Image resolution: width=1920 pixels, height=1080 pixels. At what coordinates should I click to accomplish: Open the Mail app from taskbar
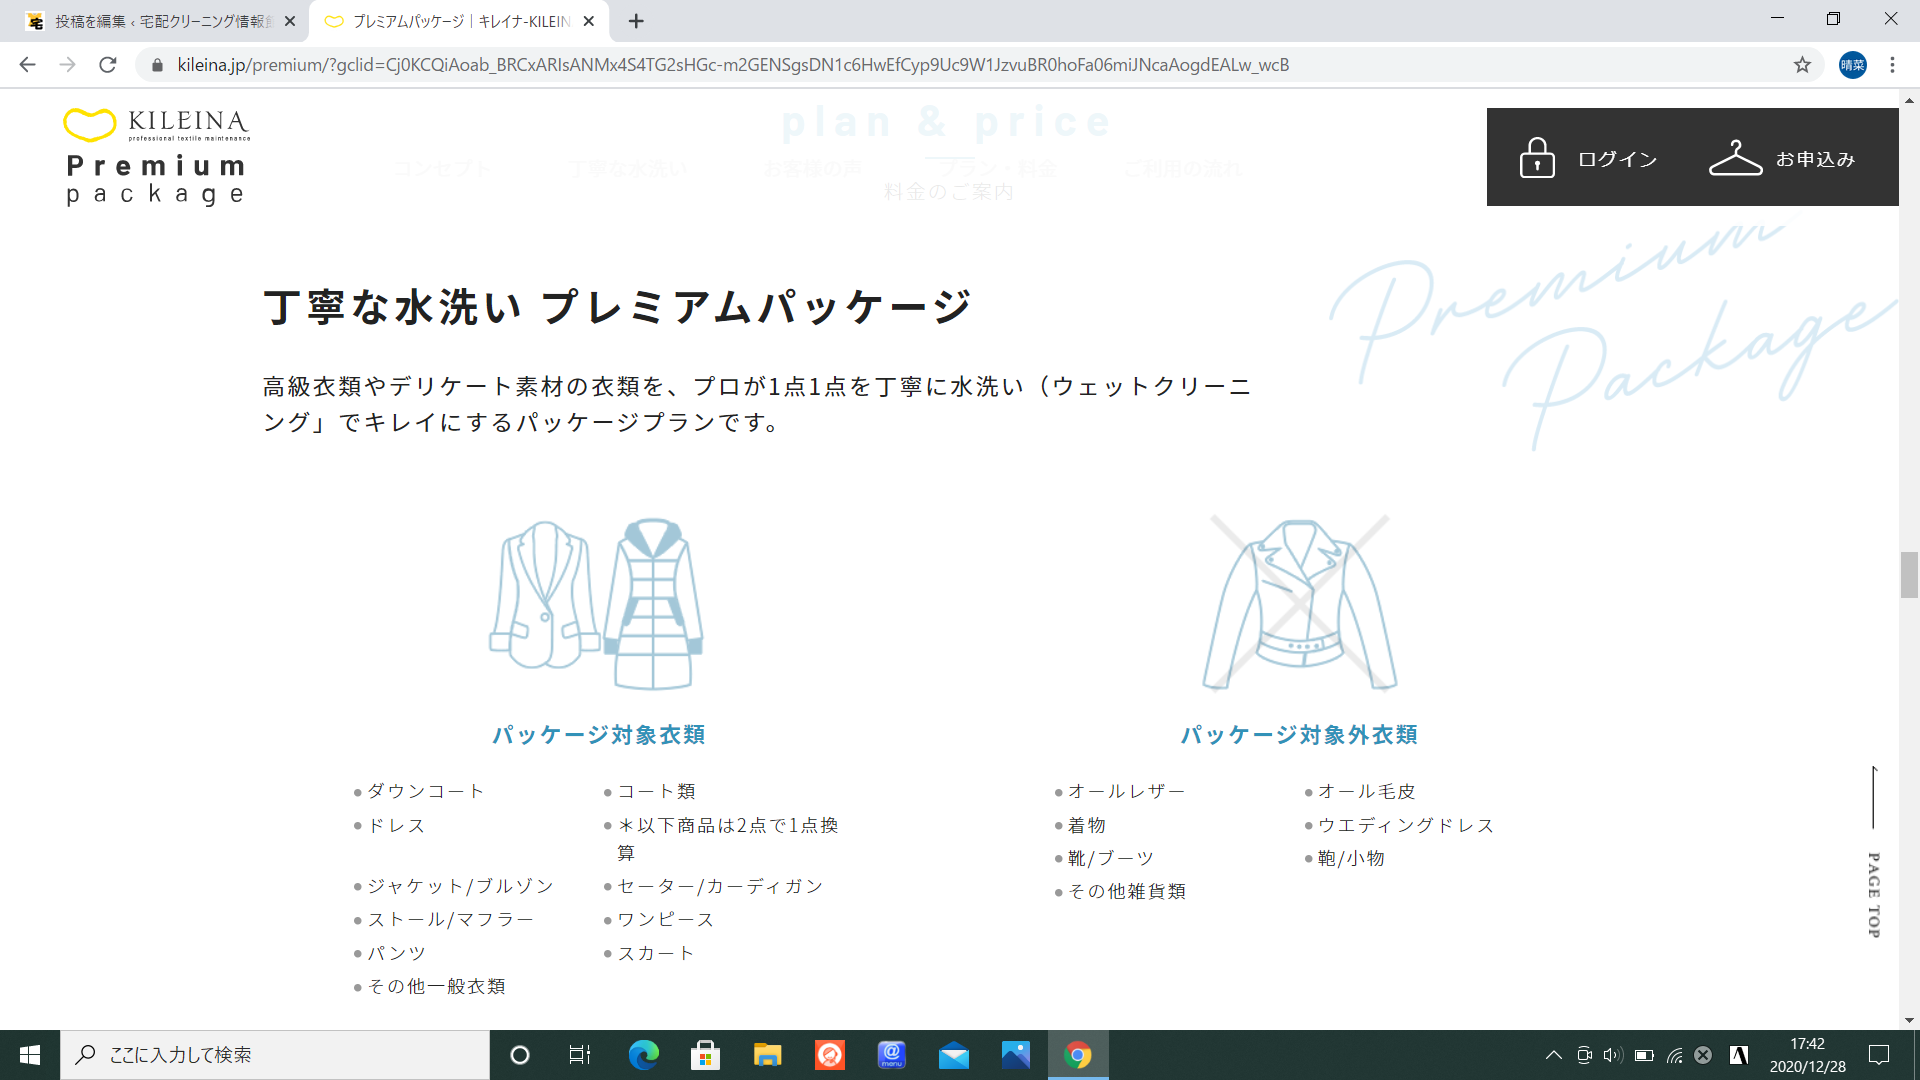pos(953,1055)
